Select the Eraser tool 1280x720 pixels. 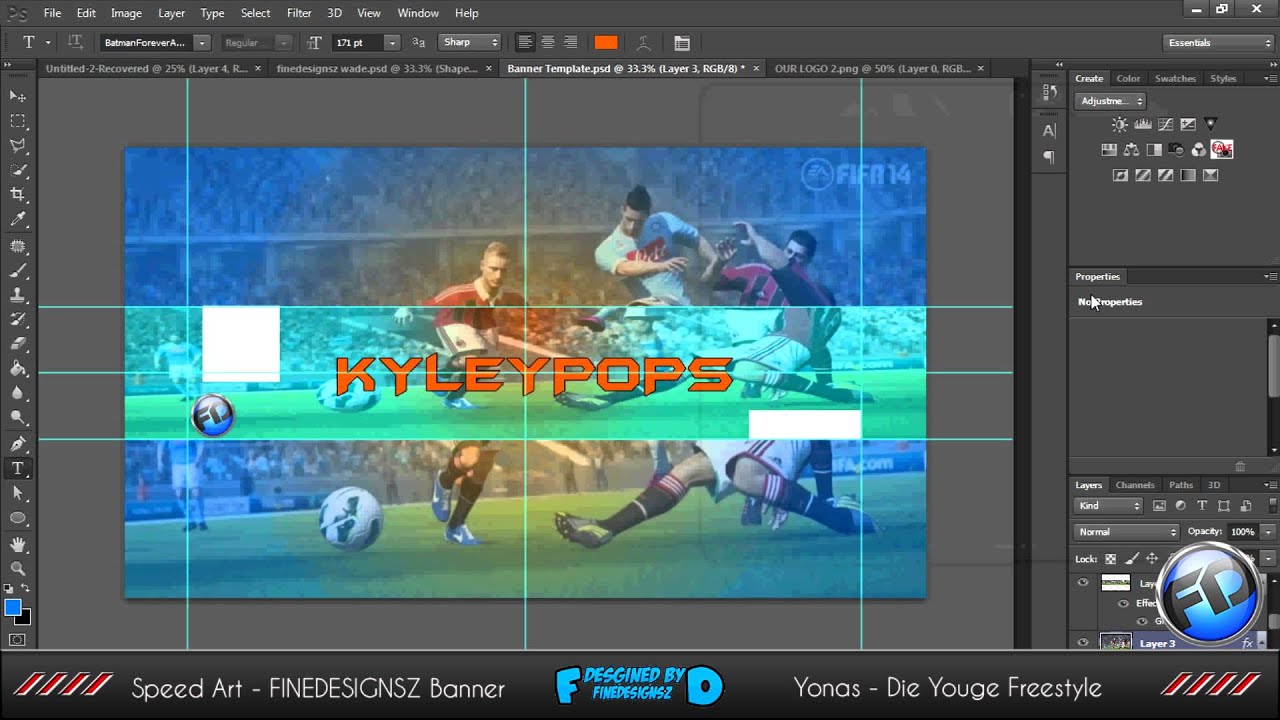pyautogui.click(x=18, y=344)
